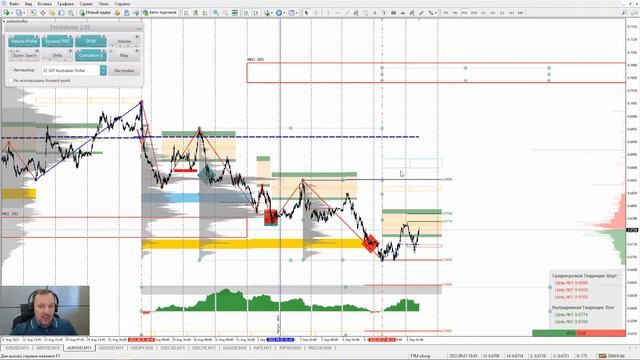Viewport: 640px width, 360px height.
Task: Open the Australian Dollar contract dropdown
Action: 103,70
